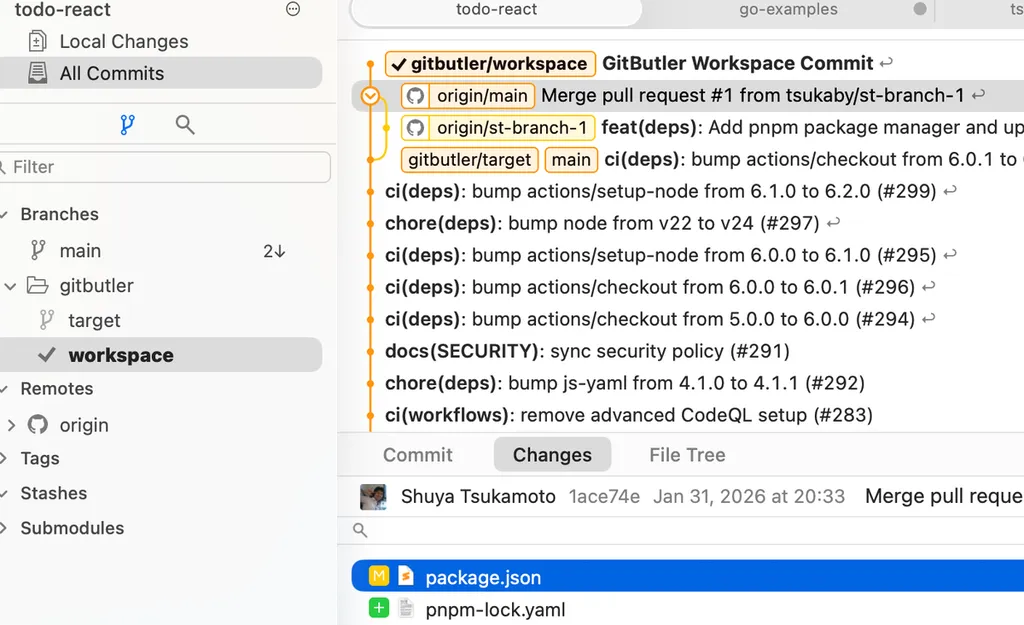Select All Commits in the sidebar
This screenshot has width=1024, height=625.
[111, 73]
